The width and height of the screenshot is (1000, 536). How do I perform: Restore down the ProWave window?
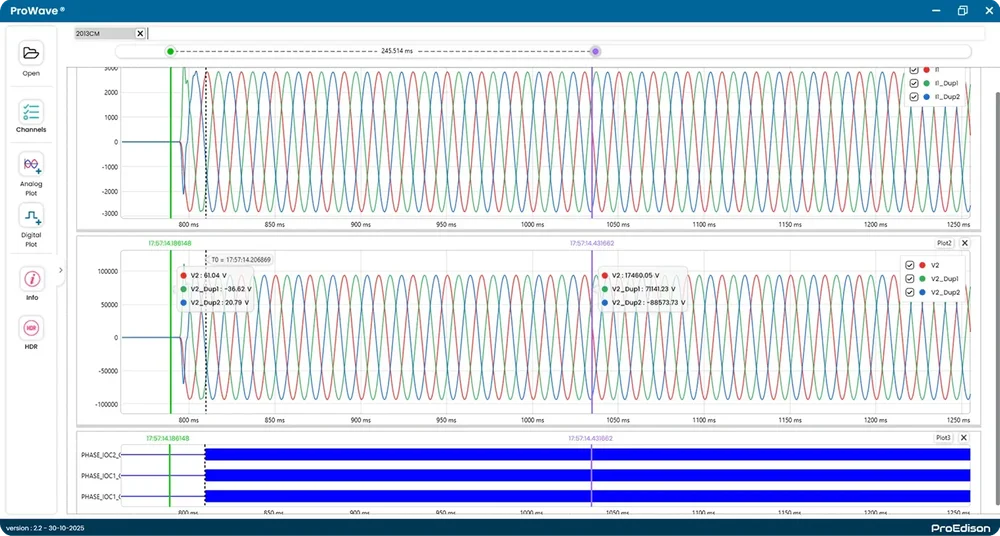[962, 11]
